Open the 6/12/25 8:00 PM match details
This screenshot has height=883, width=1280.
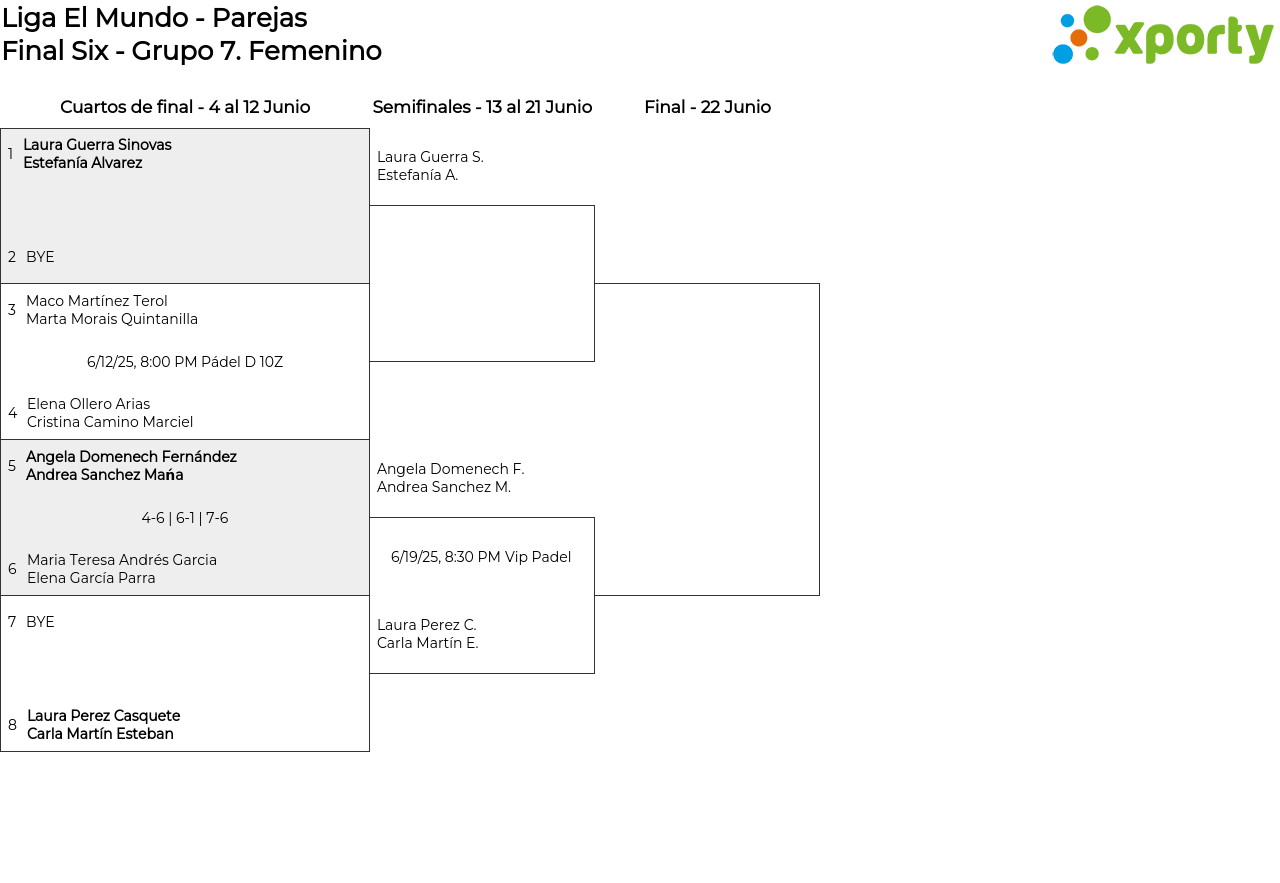pos(185,362)
